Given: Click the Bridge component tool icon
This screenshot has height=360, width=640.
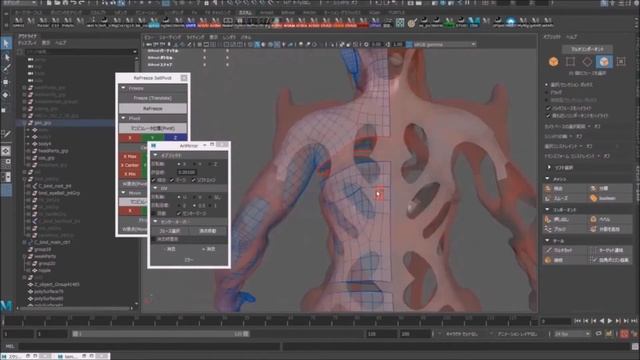Looking at the screenshot, I should [x=548, y=229].
